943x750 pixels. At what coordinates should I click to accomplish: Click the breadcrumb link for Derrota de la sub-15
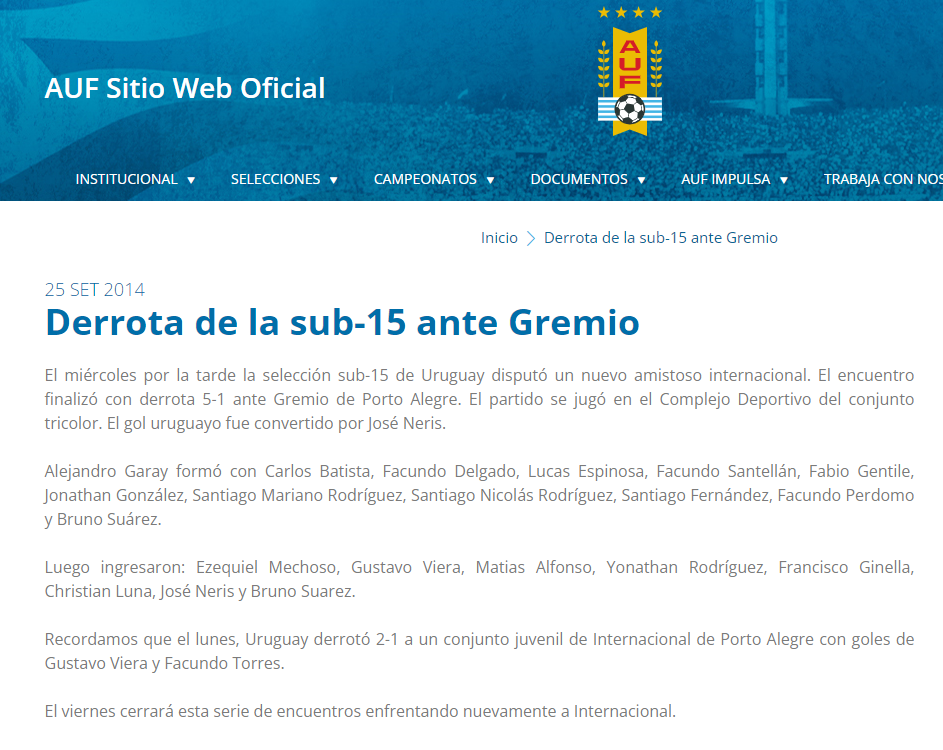pyautogui.click(x=660, y=238)
